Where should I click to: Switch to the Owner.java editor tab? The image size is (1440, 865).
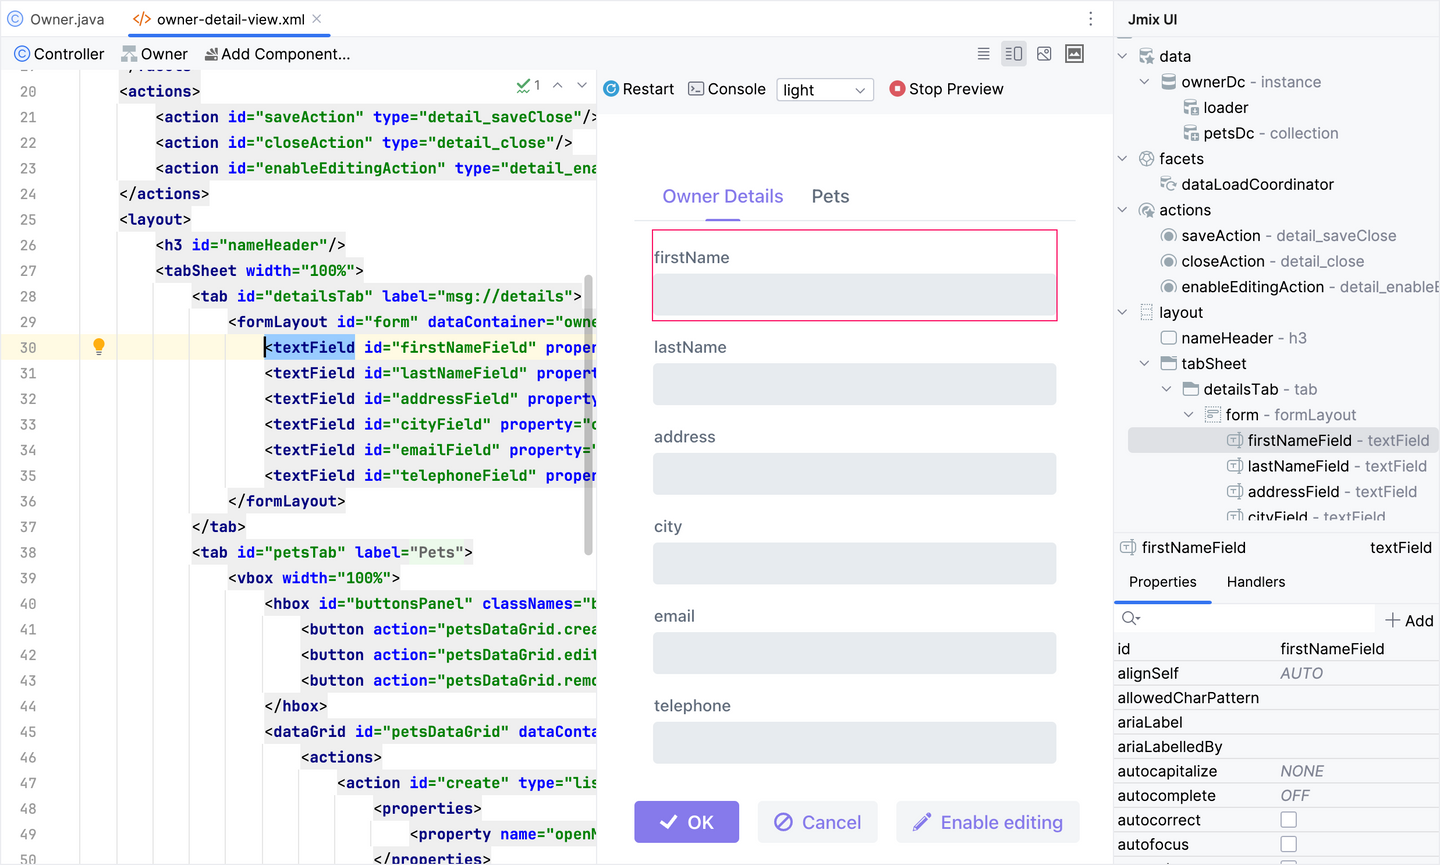tap(57, 19)
